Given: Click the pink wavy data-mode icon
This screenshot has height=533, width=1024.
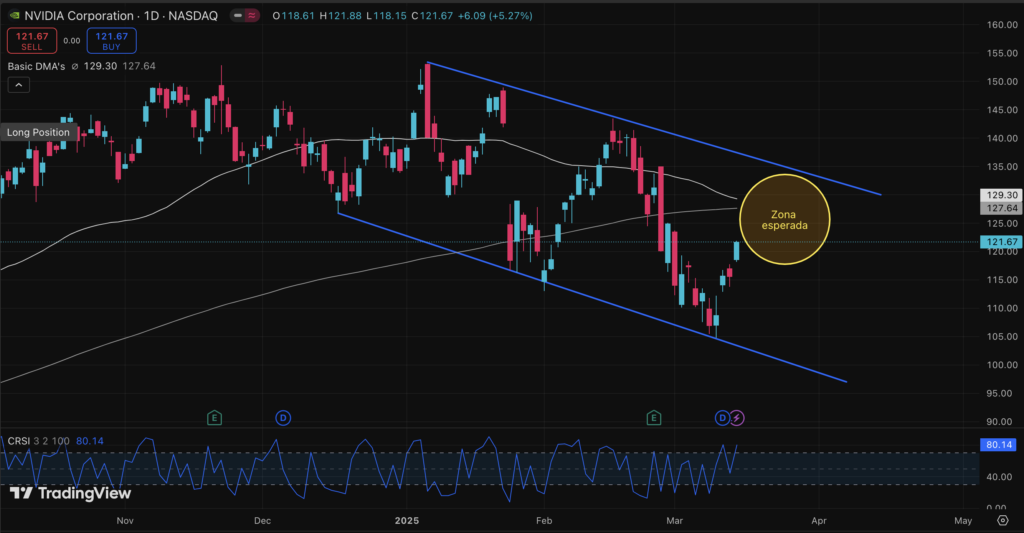Looking at the screenshot, I should coord(251,16).
